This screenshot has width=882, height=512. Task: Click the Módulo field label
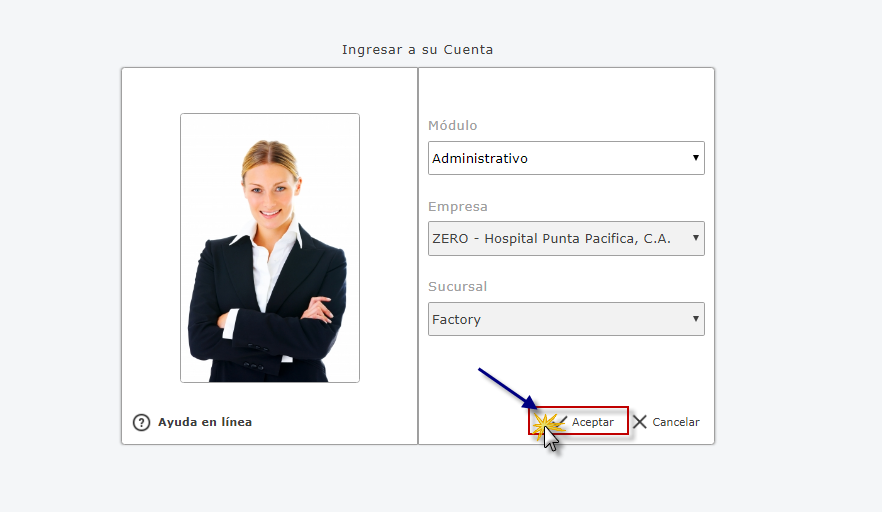pos(453,125)
